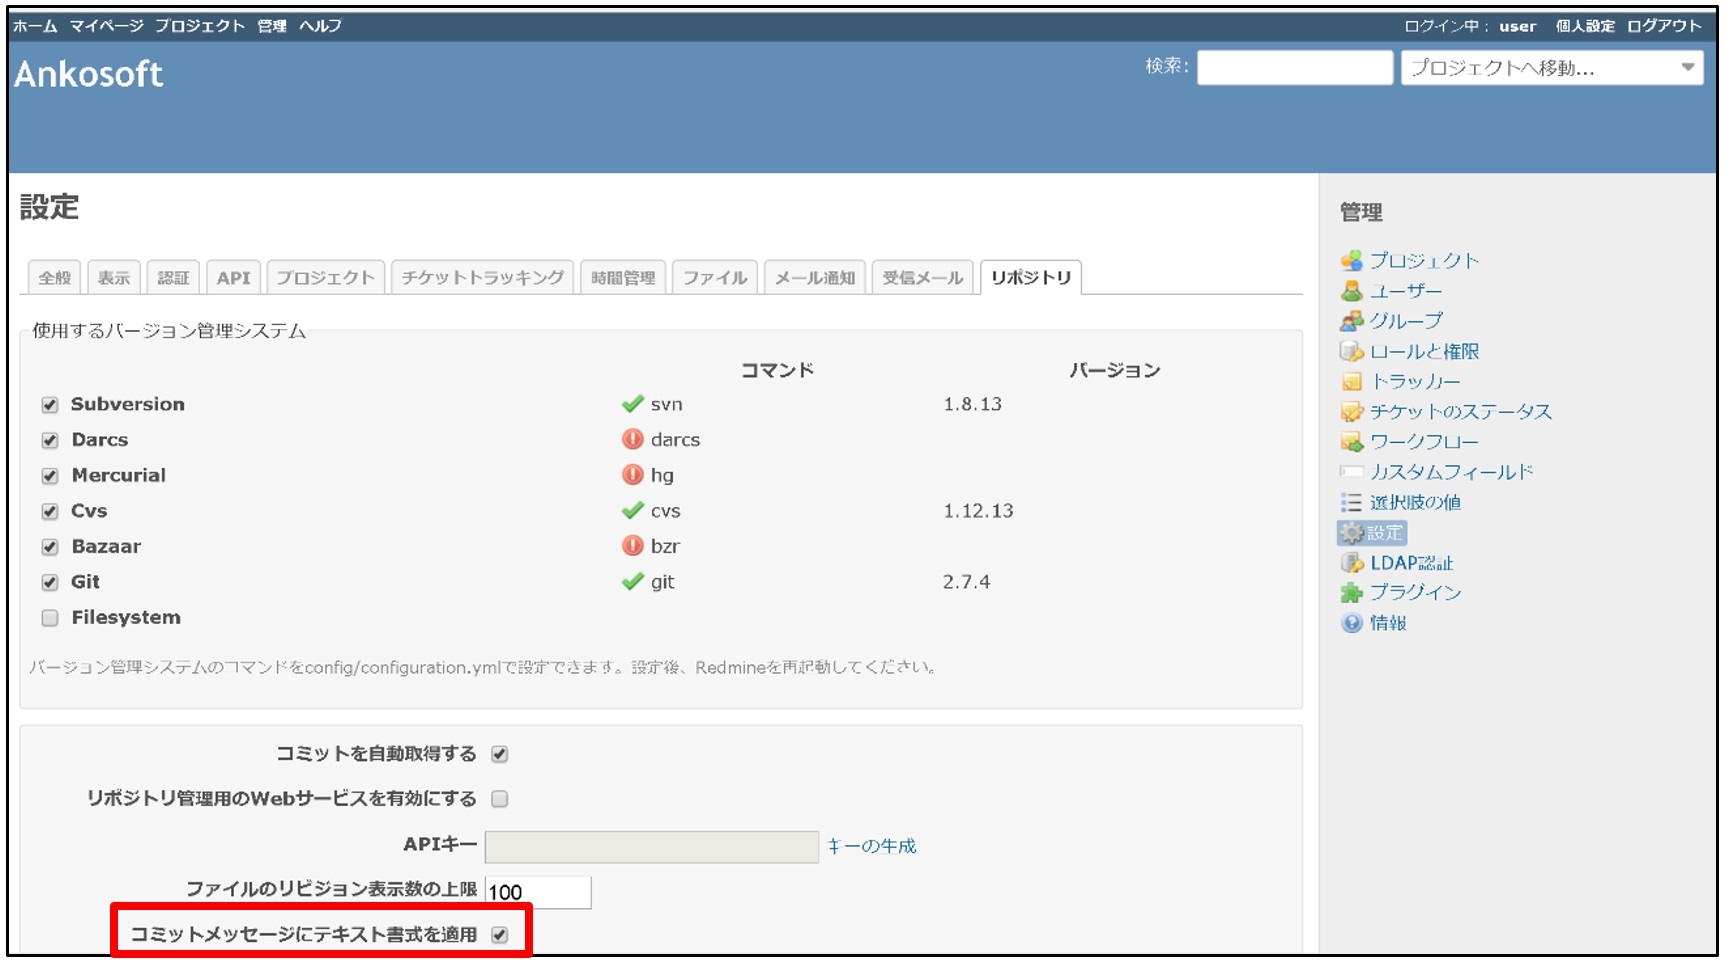Enable リポジトリ管理用のWebサービス checkbox
1734x971 pixels.
499,799
